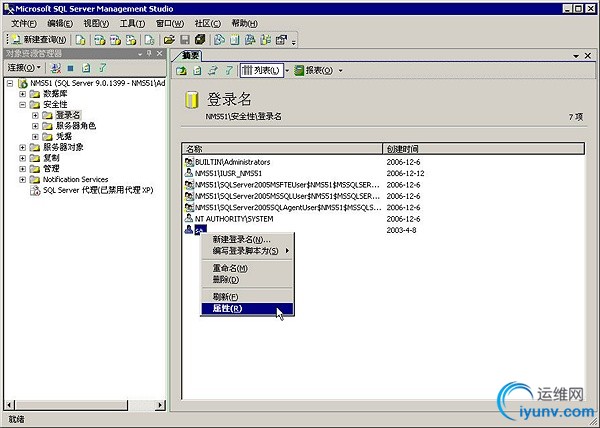Open the 连接(O) connect dropdown

(24, 68)
